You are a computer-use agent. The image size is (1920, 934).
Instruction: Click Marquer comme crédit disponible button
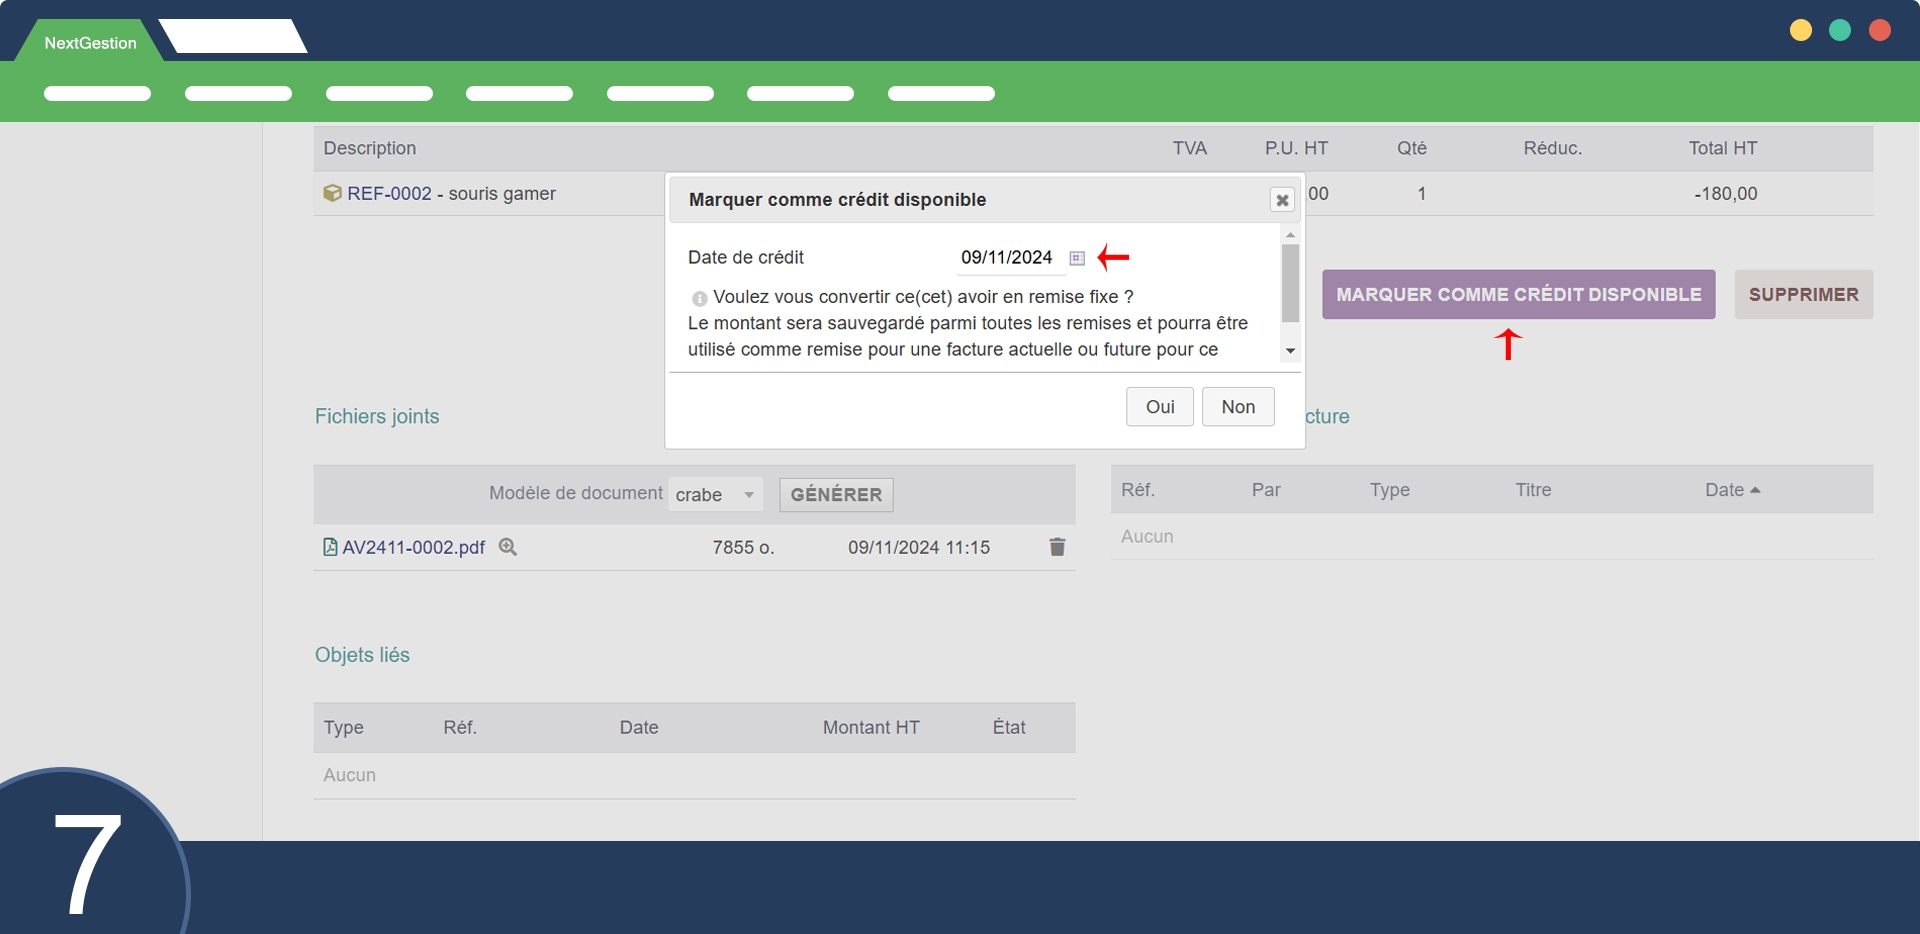(x=1517, y=295)
